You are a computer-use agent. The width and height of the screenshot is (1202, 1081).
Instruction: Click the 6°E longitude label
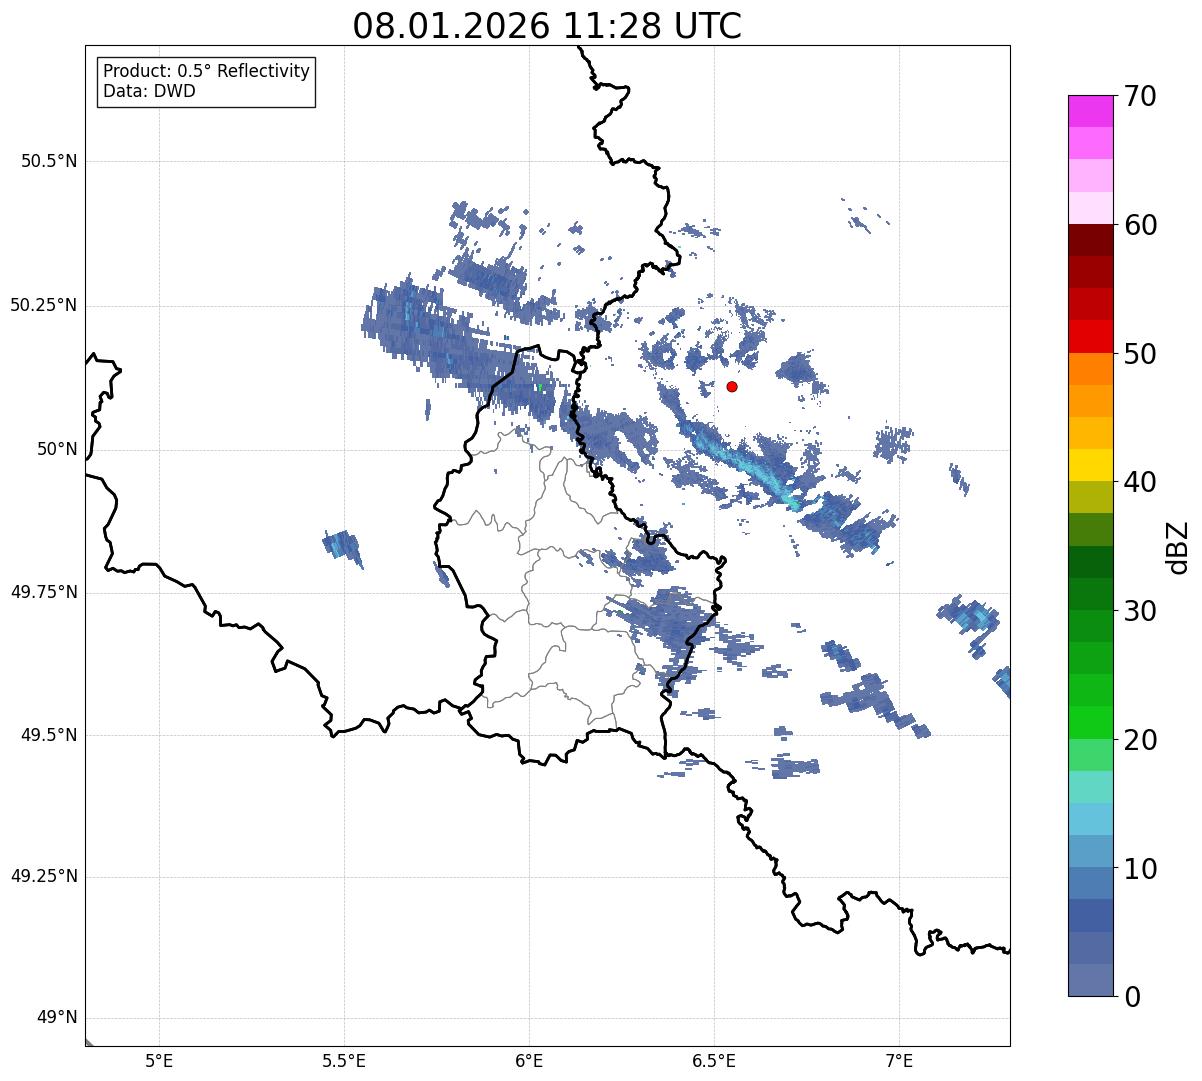tap(529, 1061)
